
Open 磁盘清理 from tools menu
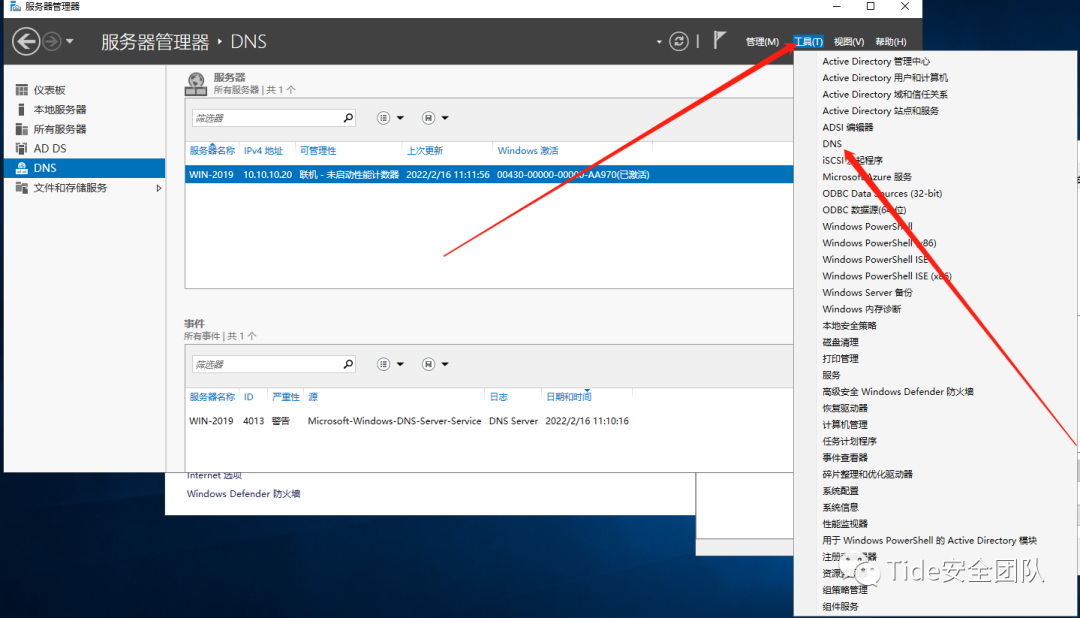(840, 342)
